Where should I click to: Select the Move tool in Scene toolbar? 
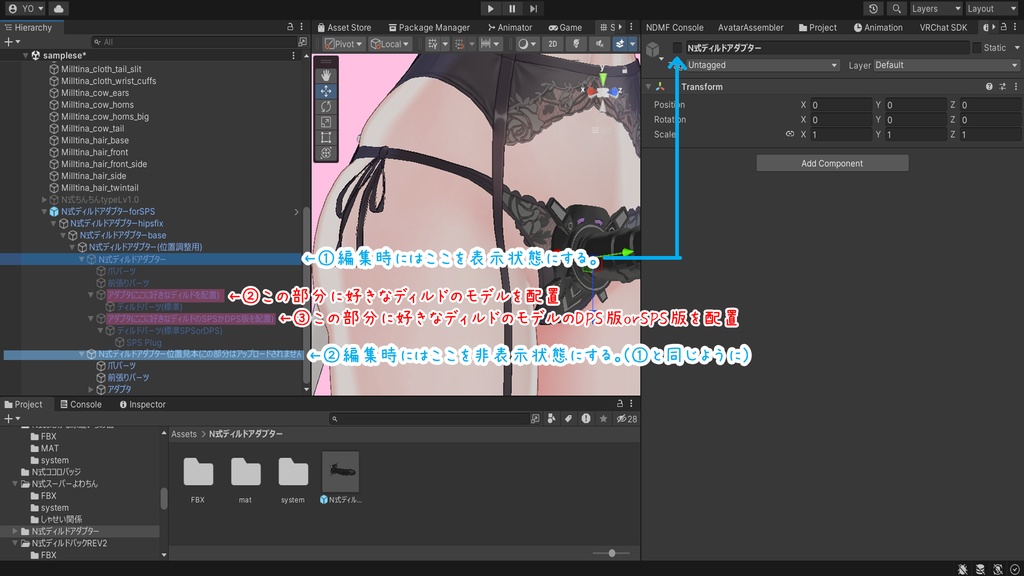326,91
